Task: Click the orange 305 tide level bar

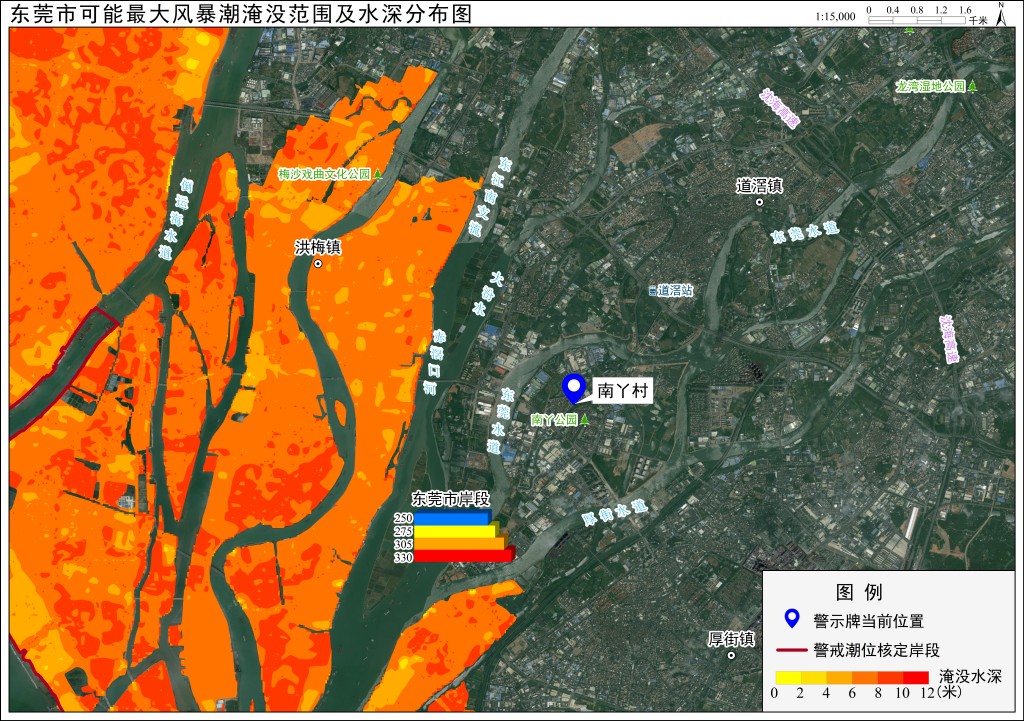Action: [x=461, y=543]
